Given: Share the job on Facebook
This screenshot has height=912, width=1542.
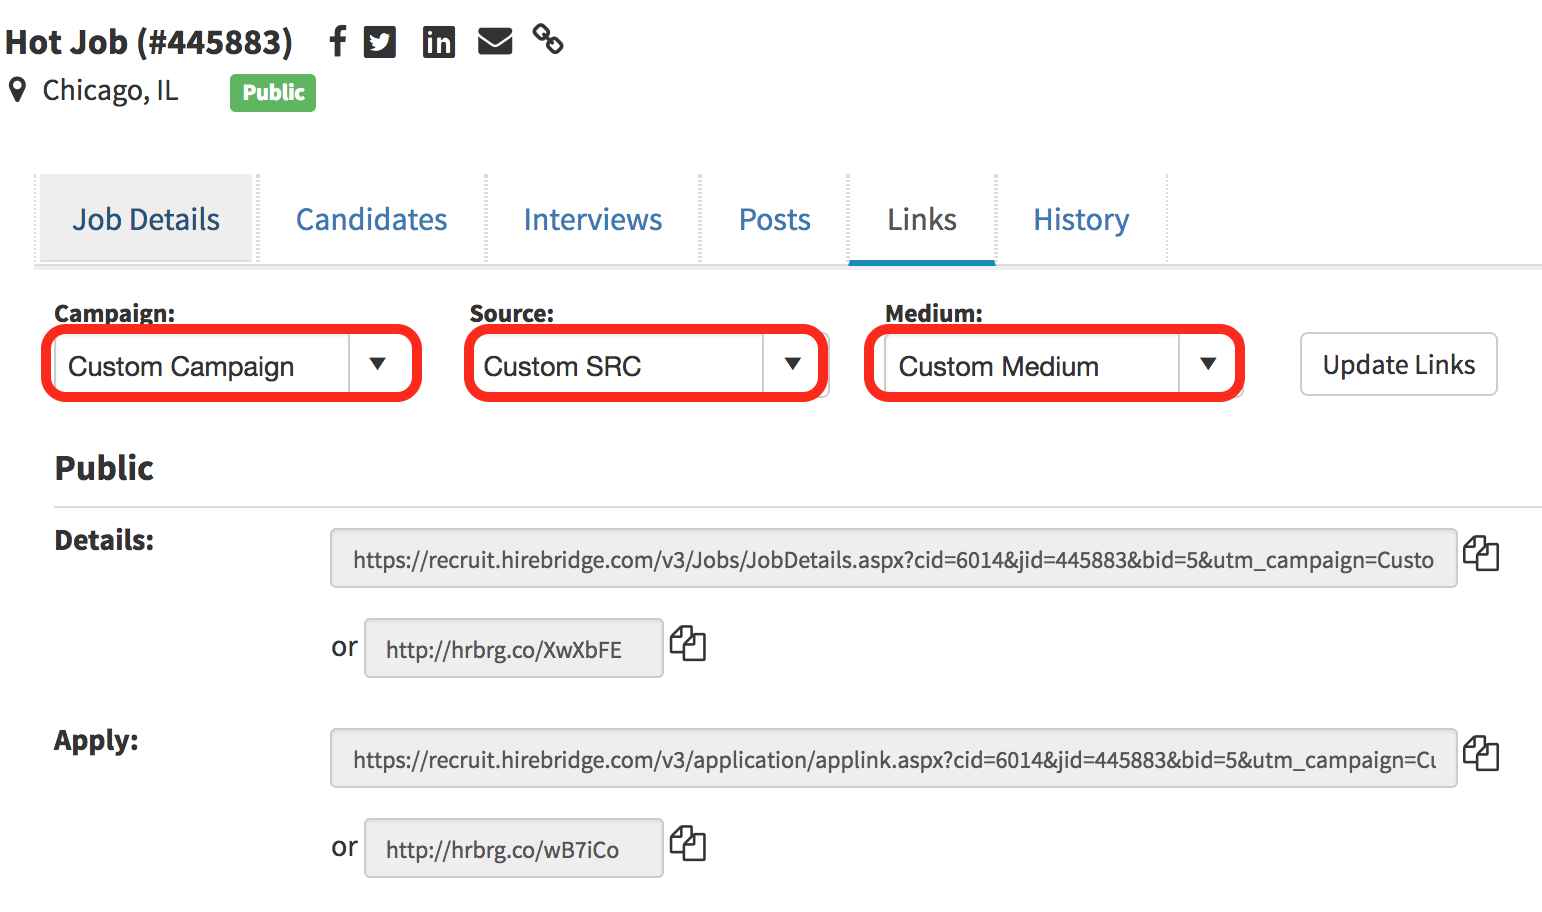Looking at the screenshot, I should tap(336, 41).
